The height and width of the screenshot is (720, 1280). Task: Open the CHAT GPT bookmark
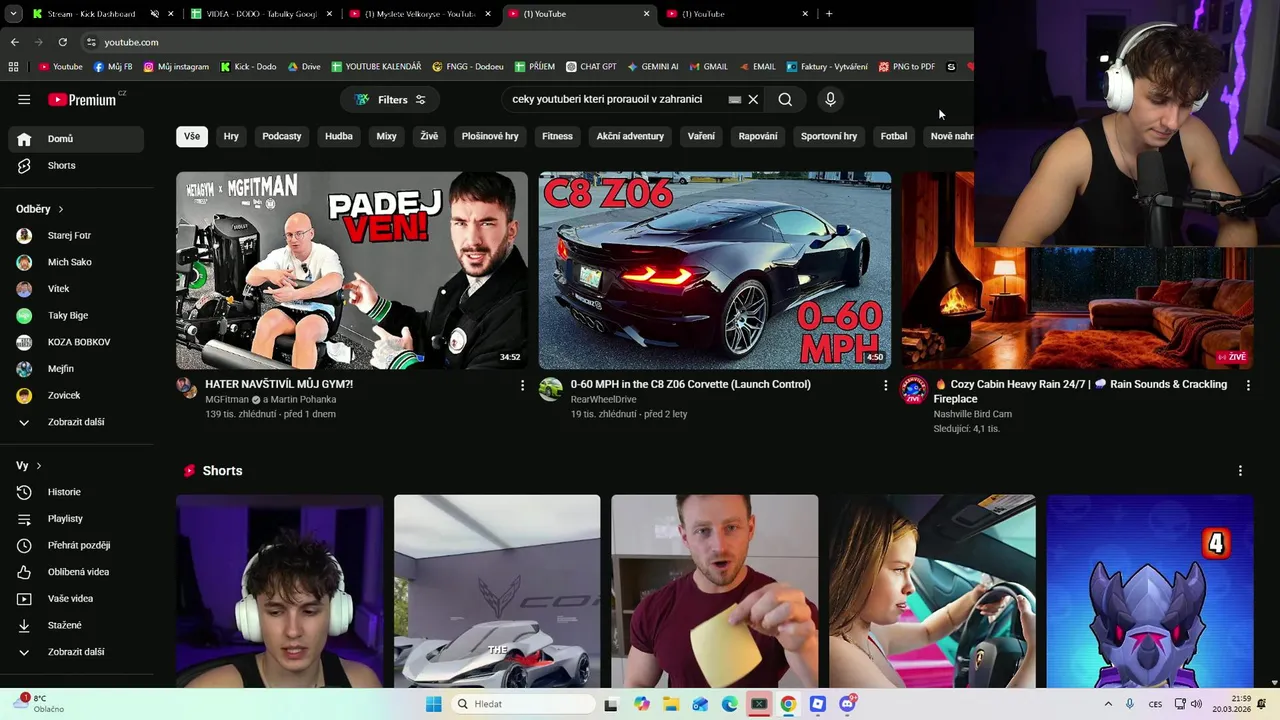tap(591, 67)
